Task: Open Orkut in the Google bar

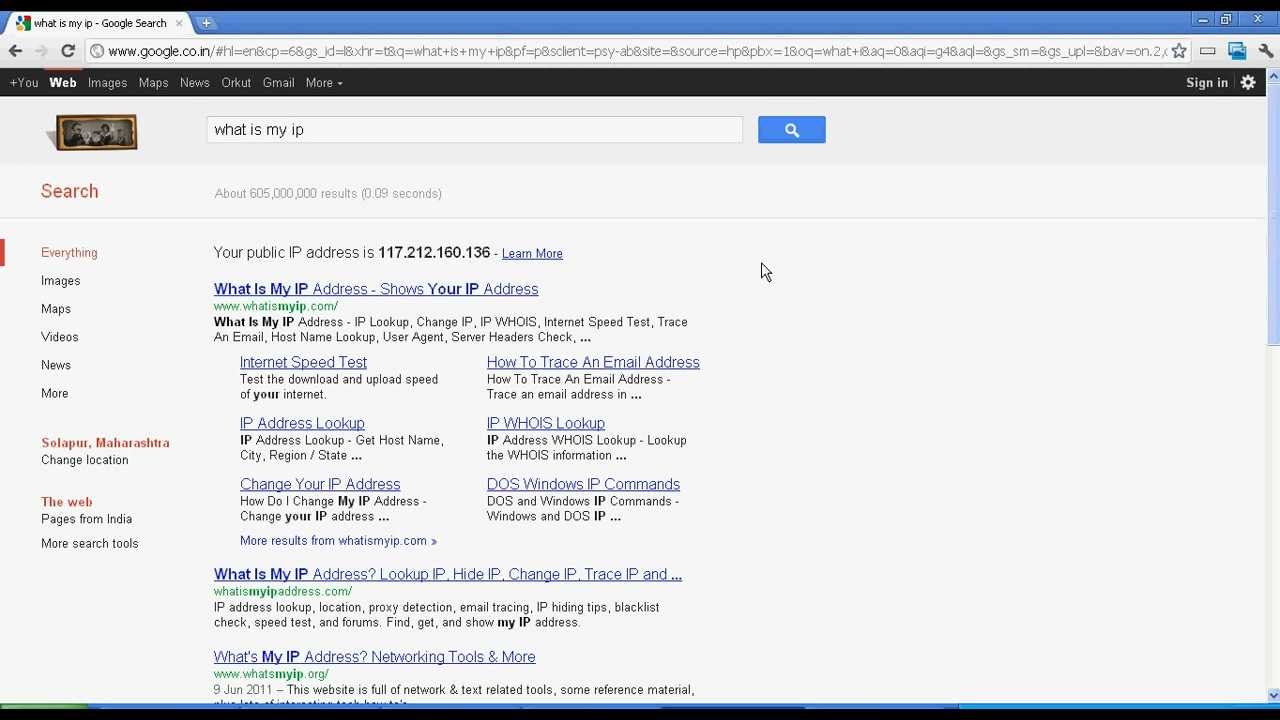Action: point(236,83)
